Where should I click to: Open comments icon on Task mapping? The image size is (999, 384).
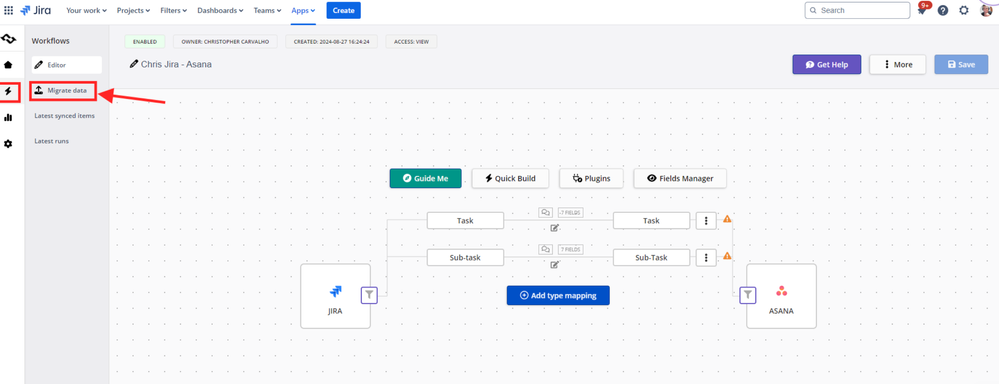tap(545, 213)
